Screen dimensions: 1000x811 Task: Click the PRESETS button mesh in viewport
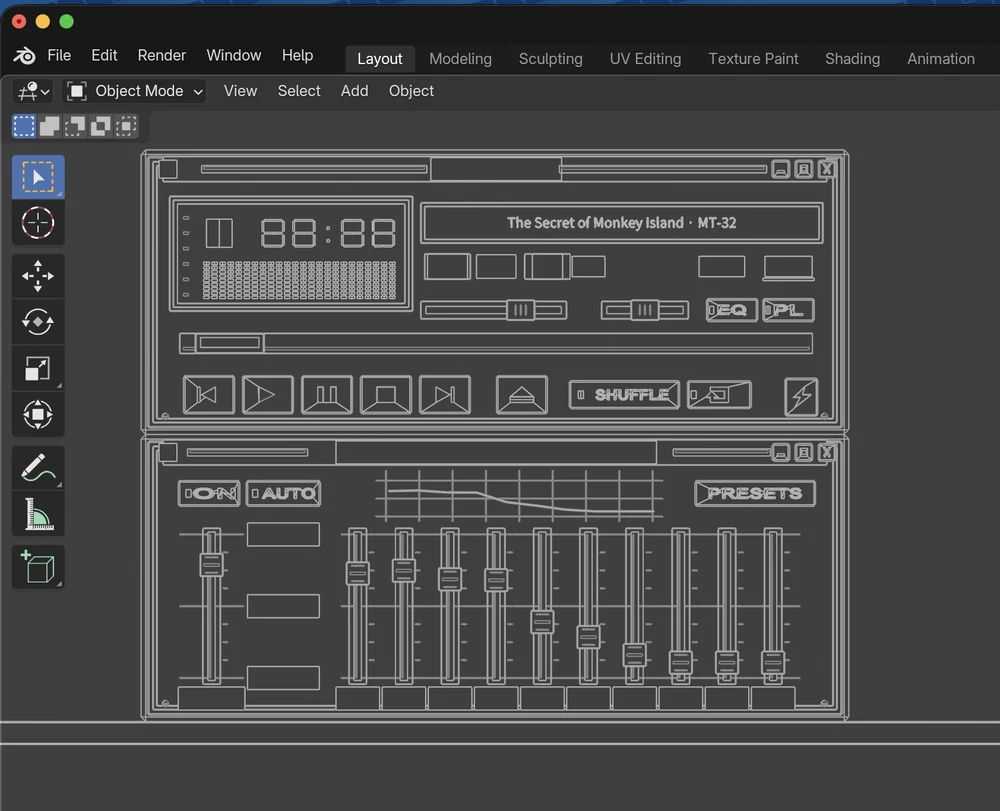(x=754, y=493)
